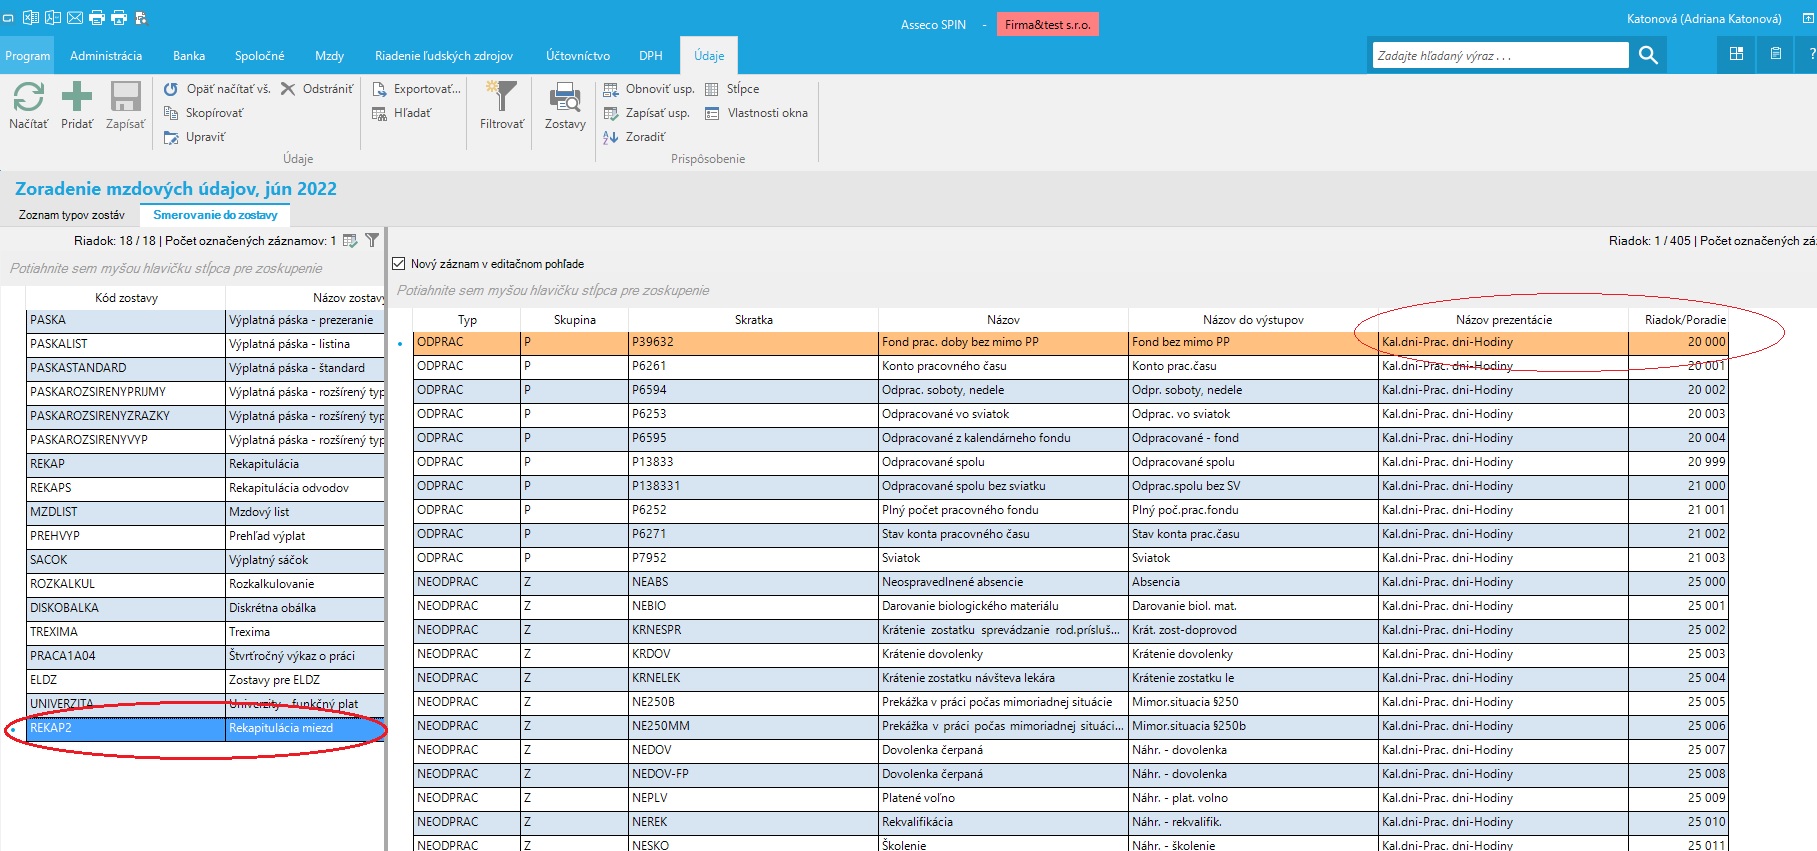Click the Filtrovať funnel icon
Image resolution: width=1817 pixels, height=851 pixels.
click(x=501, y=96)
